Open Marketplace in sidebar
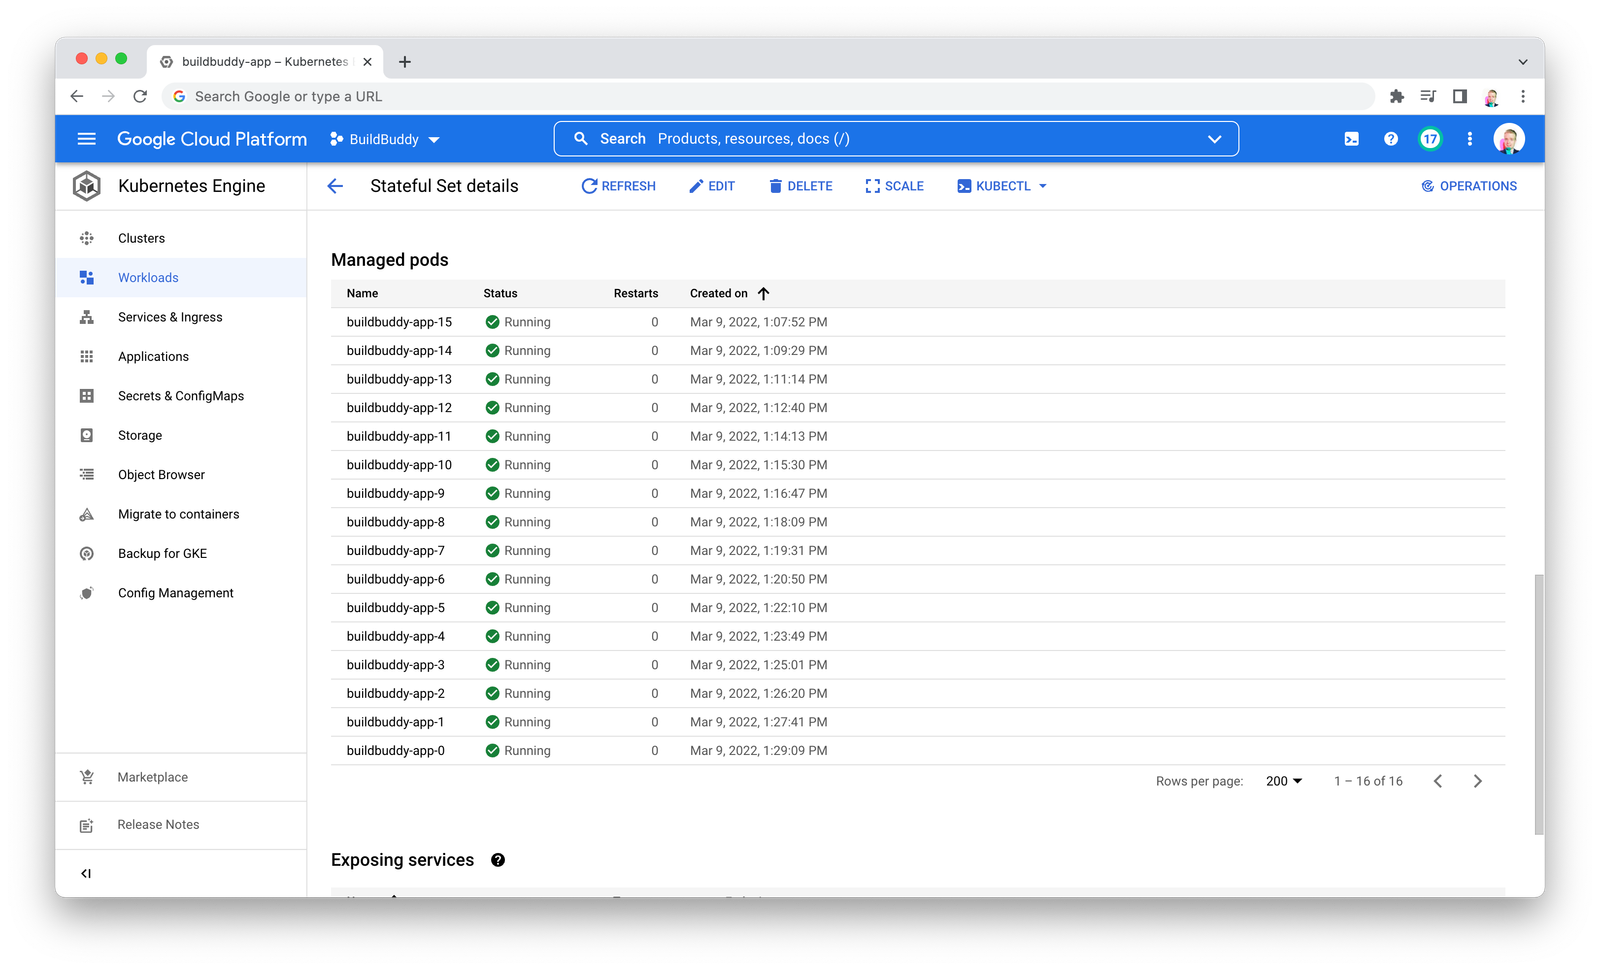 [181, 777]
